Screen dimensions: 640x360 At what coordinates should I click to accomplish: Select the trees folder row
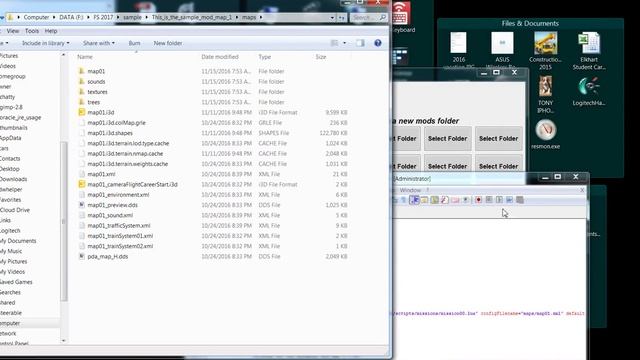click(212, 102)
